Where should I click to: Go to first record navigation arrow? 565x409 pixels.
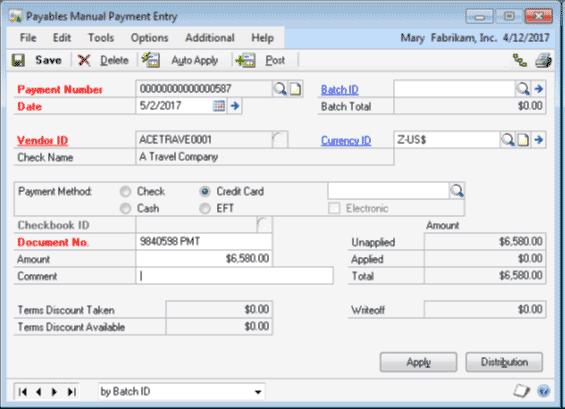click(22, 392)
